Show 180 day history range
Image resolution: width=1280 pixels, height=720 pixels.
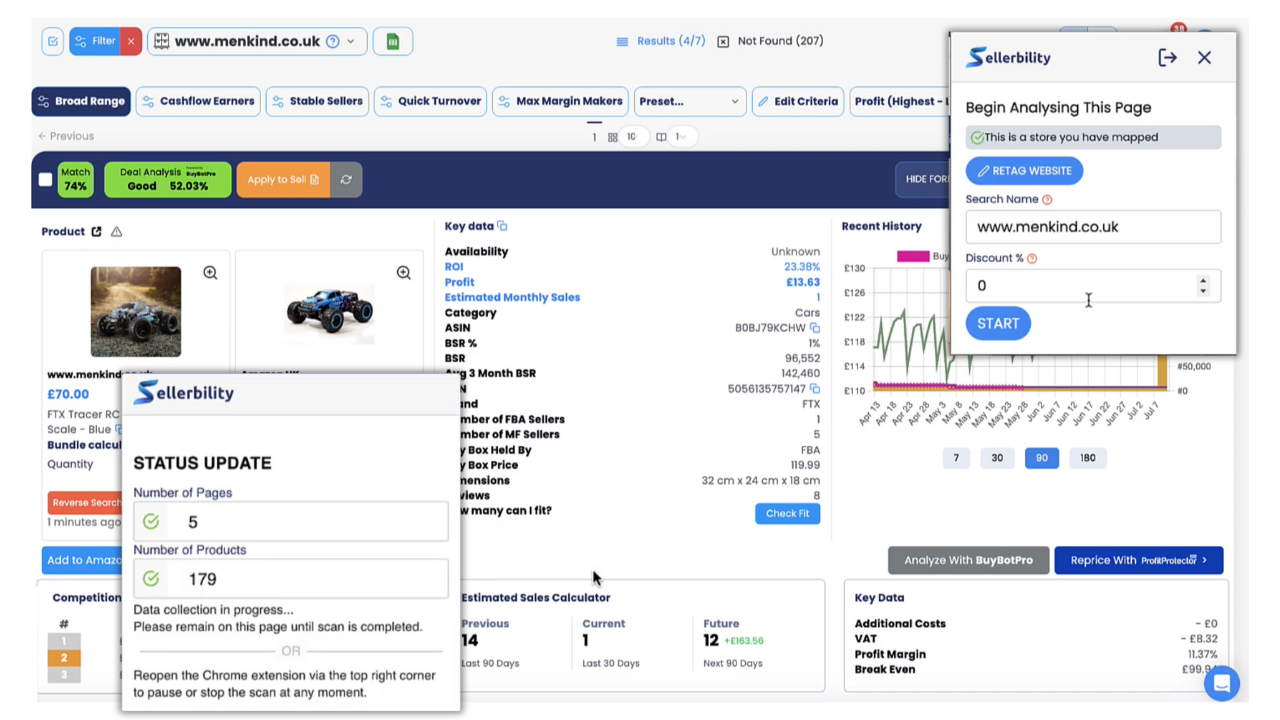(x=1088, y=458)
